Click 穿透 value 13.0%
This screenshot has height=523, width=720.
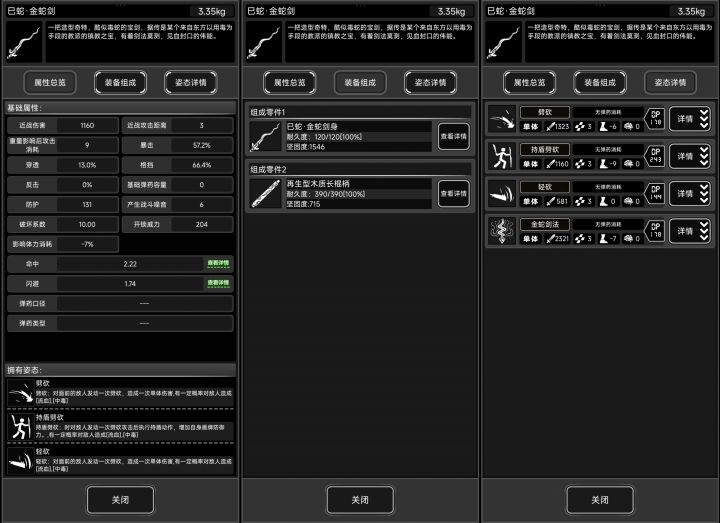87,165
